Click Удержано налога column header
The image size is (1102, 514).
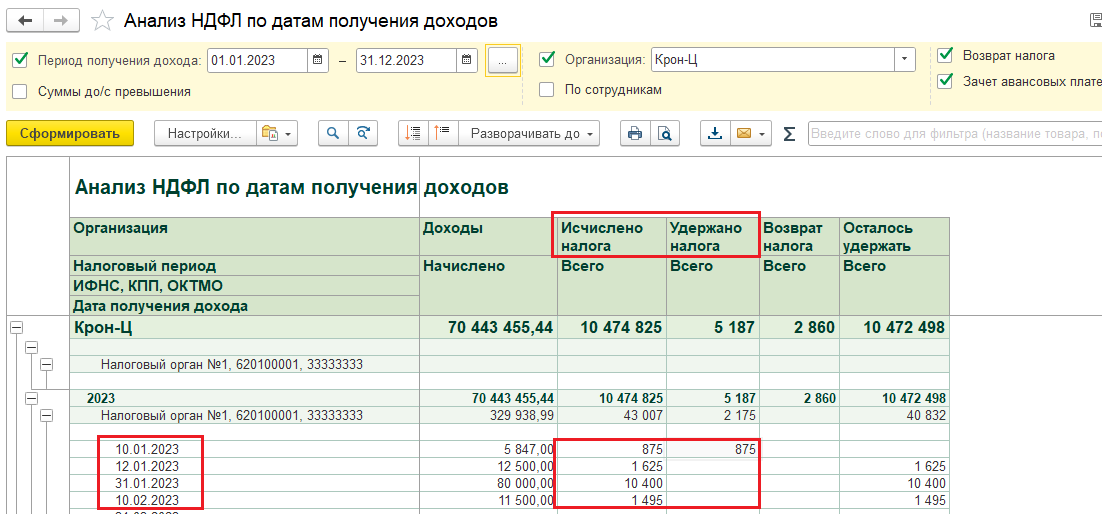713,238
